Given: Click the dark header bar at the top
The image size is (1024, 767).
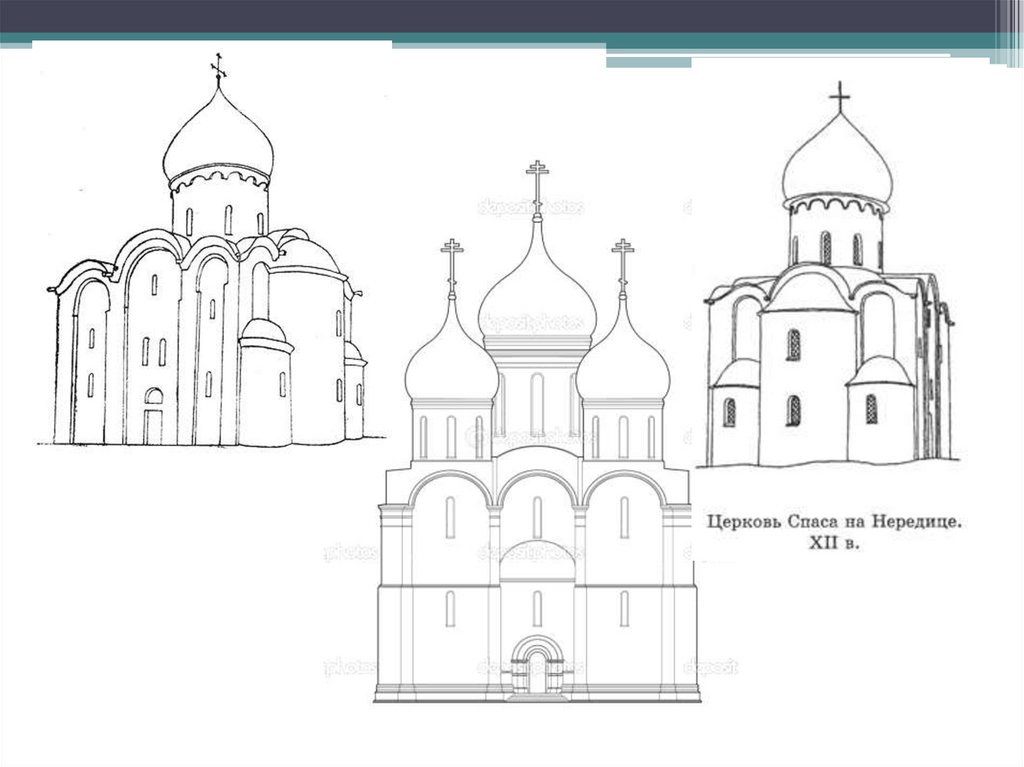Looking at the screenshot, I should pos(500,15).
